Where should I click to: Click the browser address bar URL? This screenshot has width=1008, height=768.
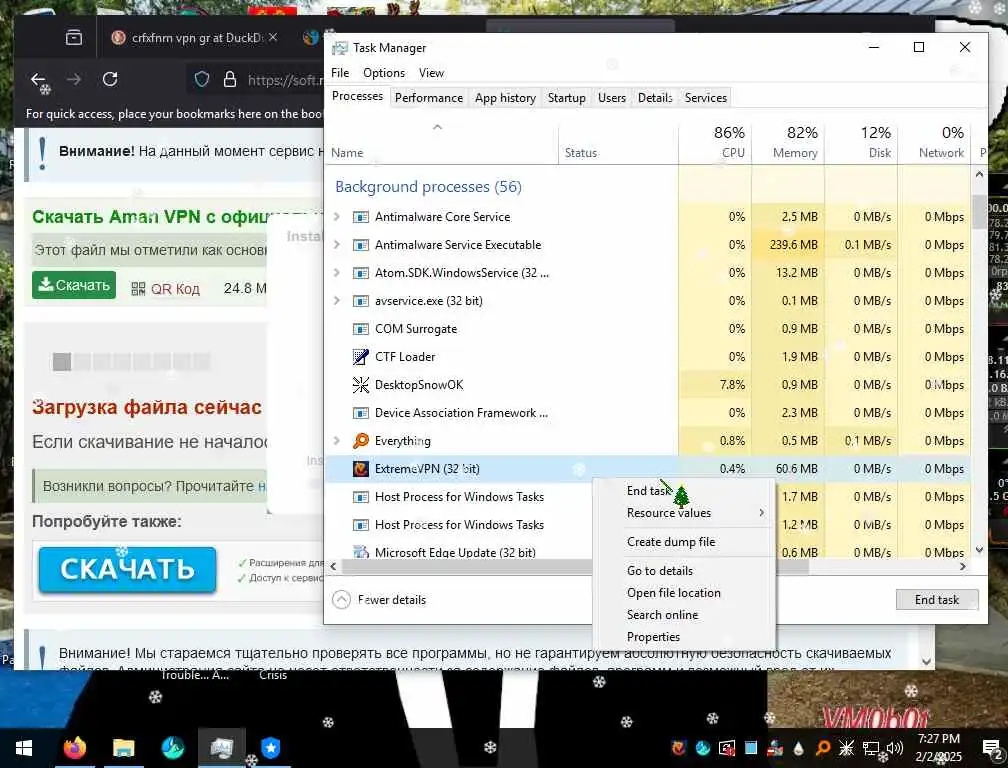[285, 80]
